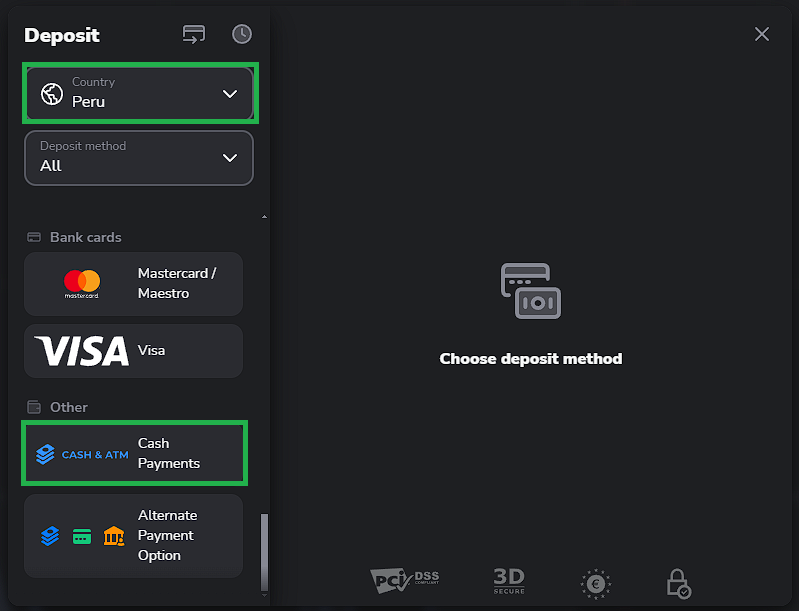Expand the Country dropdown showing Peru
This screenshot has height=611, width=799.
pyautogui.click(x=139, y=93)
